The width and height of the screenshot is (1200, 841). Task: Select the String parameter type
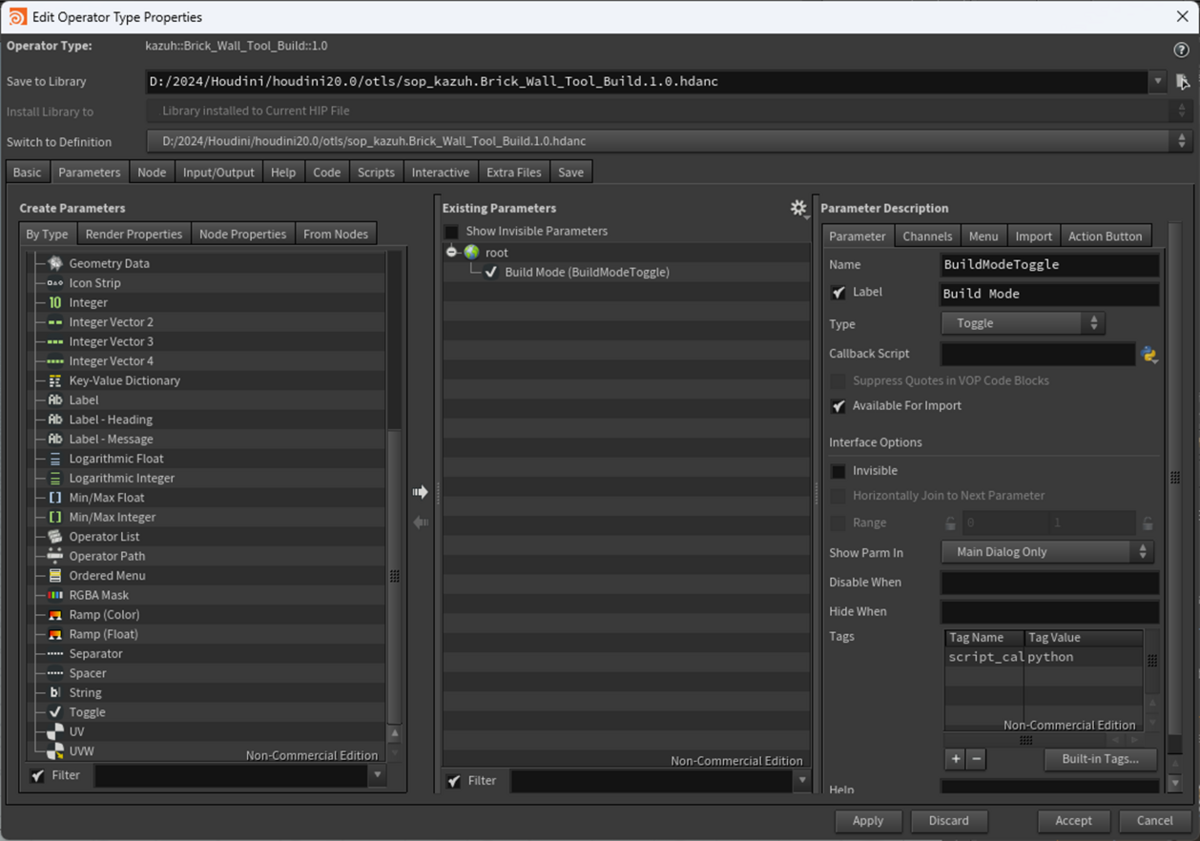click(85, 693)
